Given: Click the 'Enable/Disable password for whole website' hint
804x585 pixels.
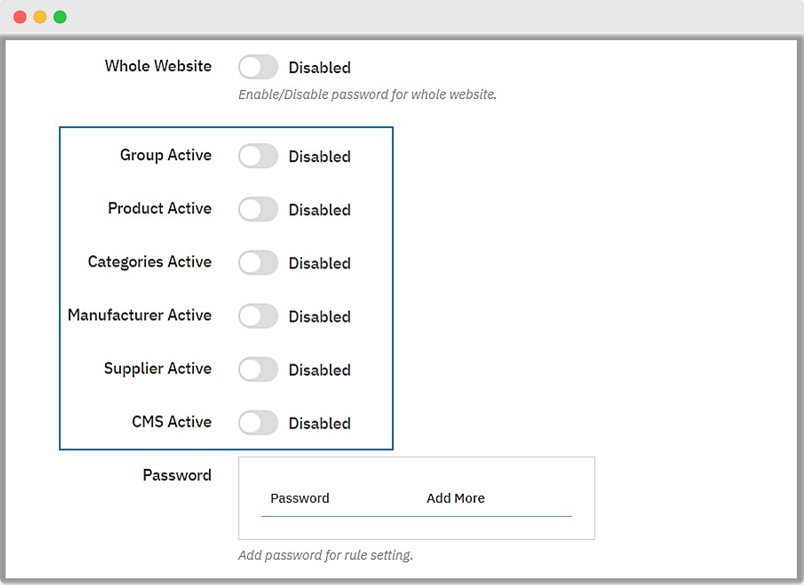Looking at the screenshot, I should click(x=367, y=95).
